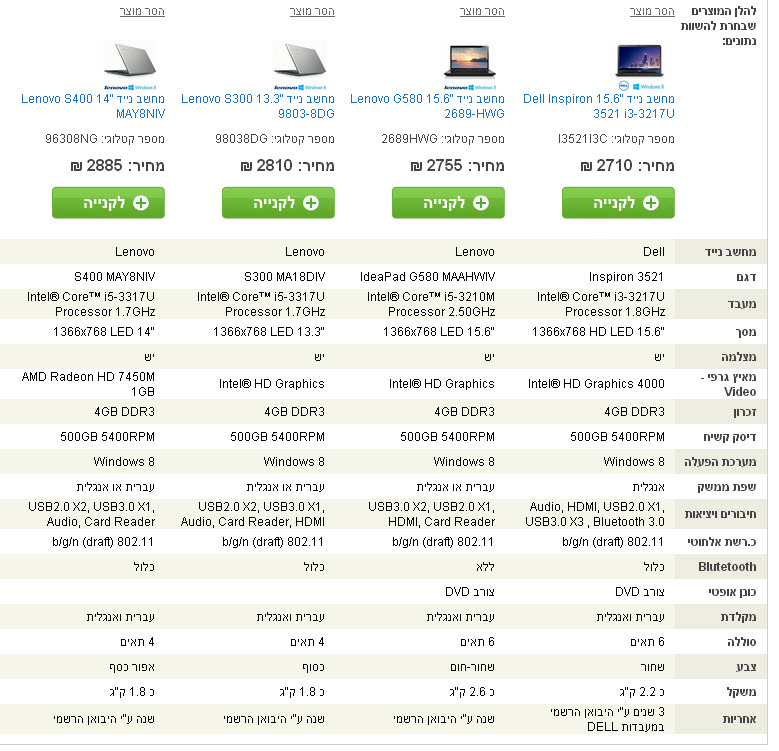Open the Lenovo S400 laptop product image

tap(130, 62)
